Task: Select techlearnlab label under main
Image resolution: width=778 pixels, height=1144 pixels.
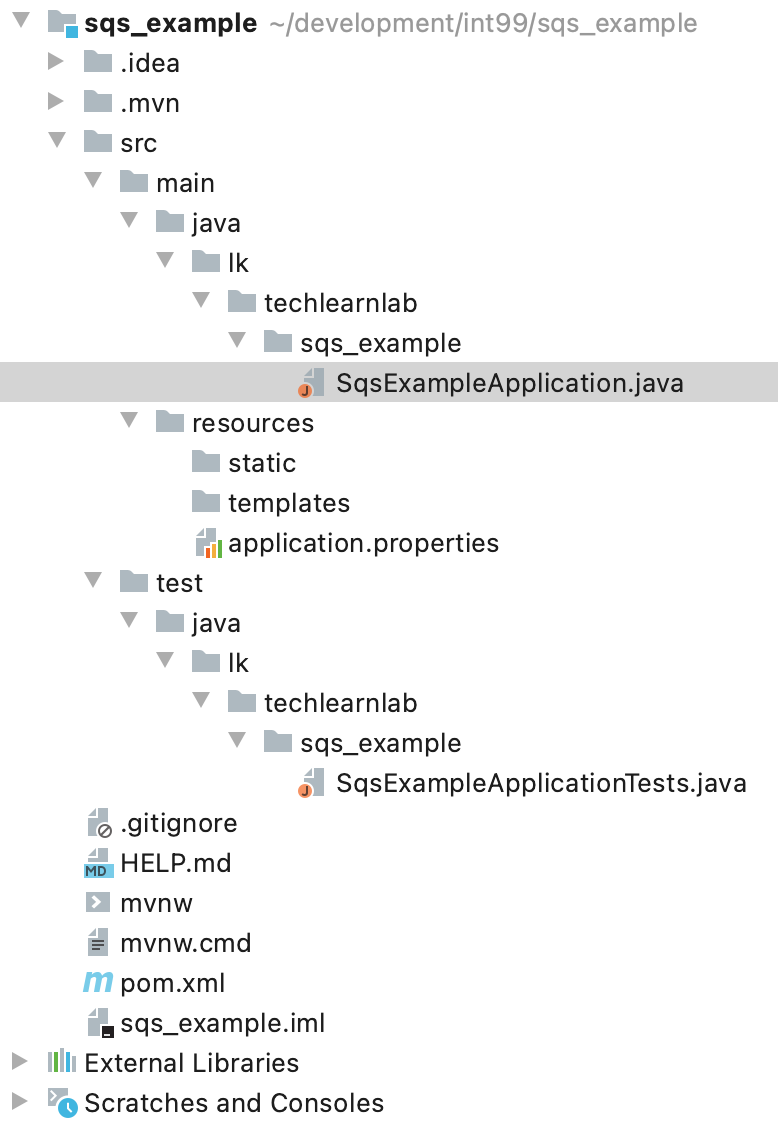Action: click(x=341, y=303)
